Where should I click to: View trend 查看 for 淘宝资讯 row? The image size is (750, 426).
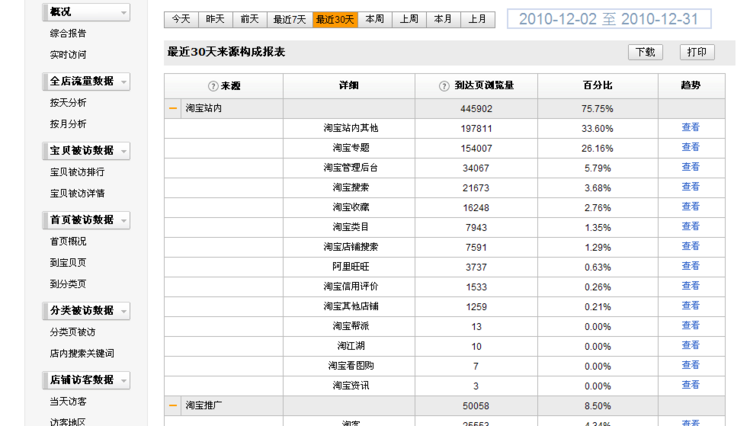point(691,385)
